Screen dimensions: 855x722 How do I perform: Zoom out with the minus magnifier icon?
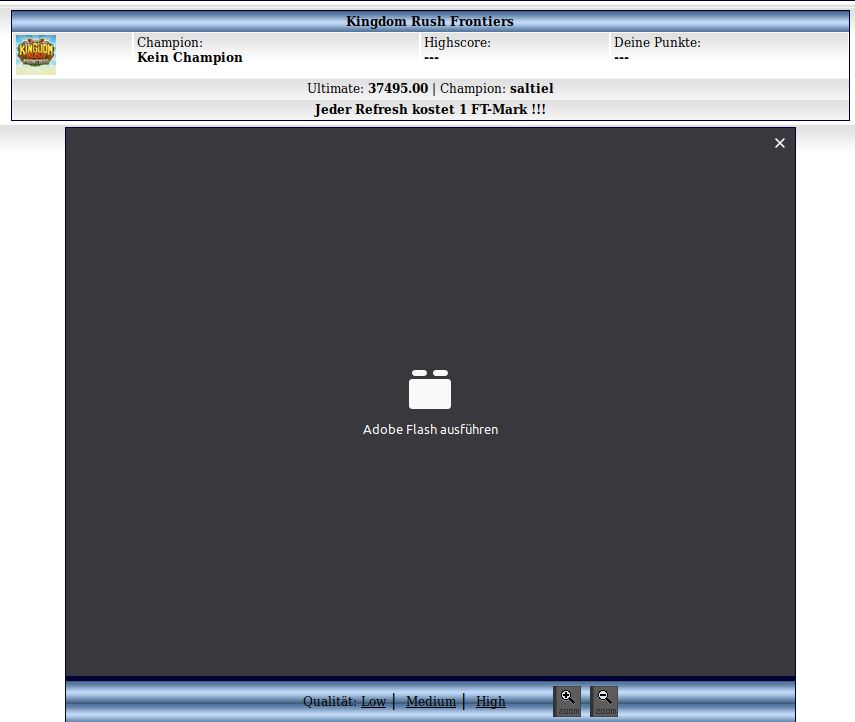tap(604, 701)
